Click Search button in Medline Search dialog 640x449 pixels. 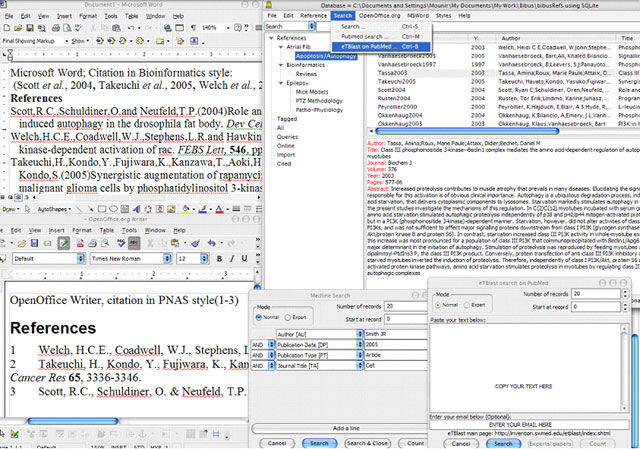pyautogui.click(x=319, y=443)
